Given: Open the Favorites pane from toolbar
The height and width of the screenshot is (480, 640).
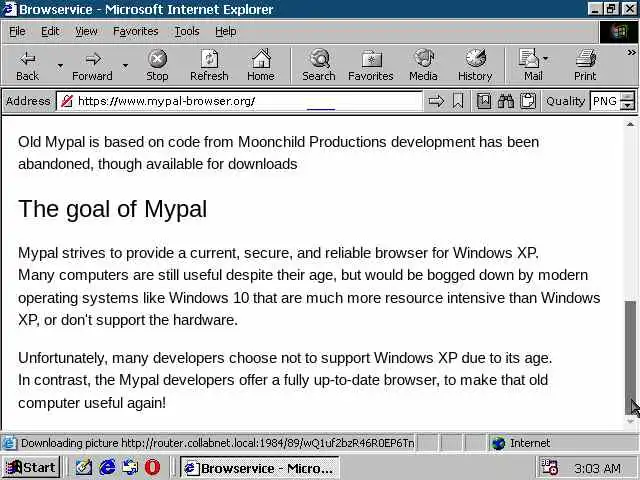Looking at the screenshot, I should pyautogui.click(x=371, y=65).
